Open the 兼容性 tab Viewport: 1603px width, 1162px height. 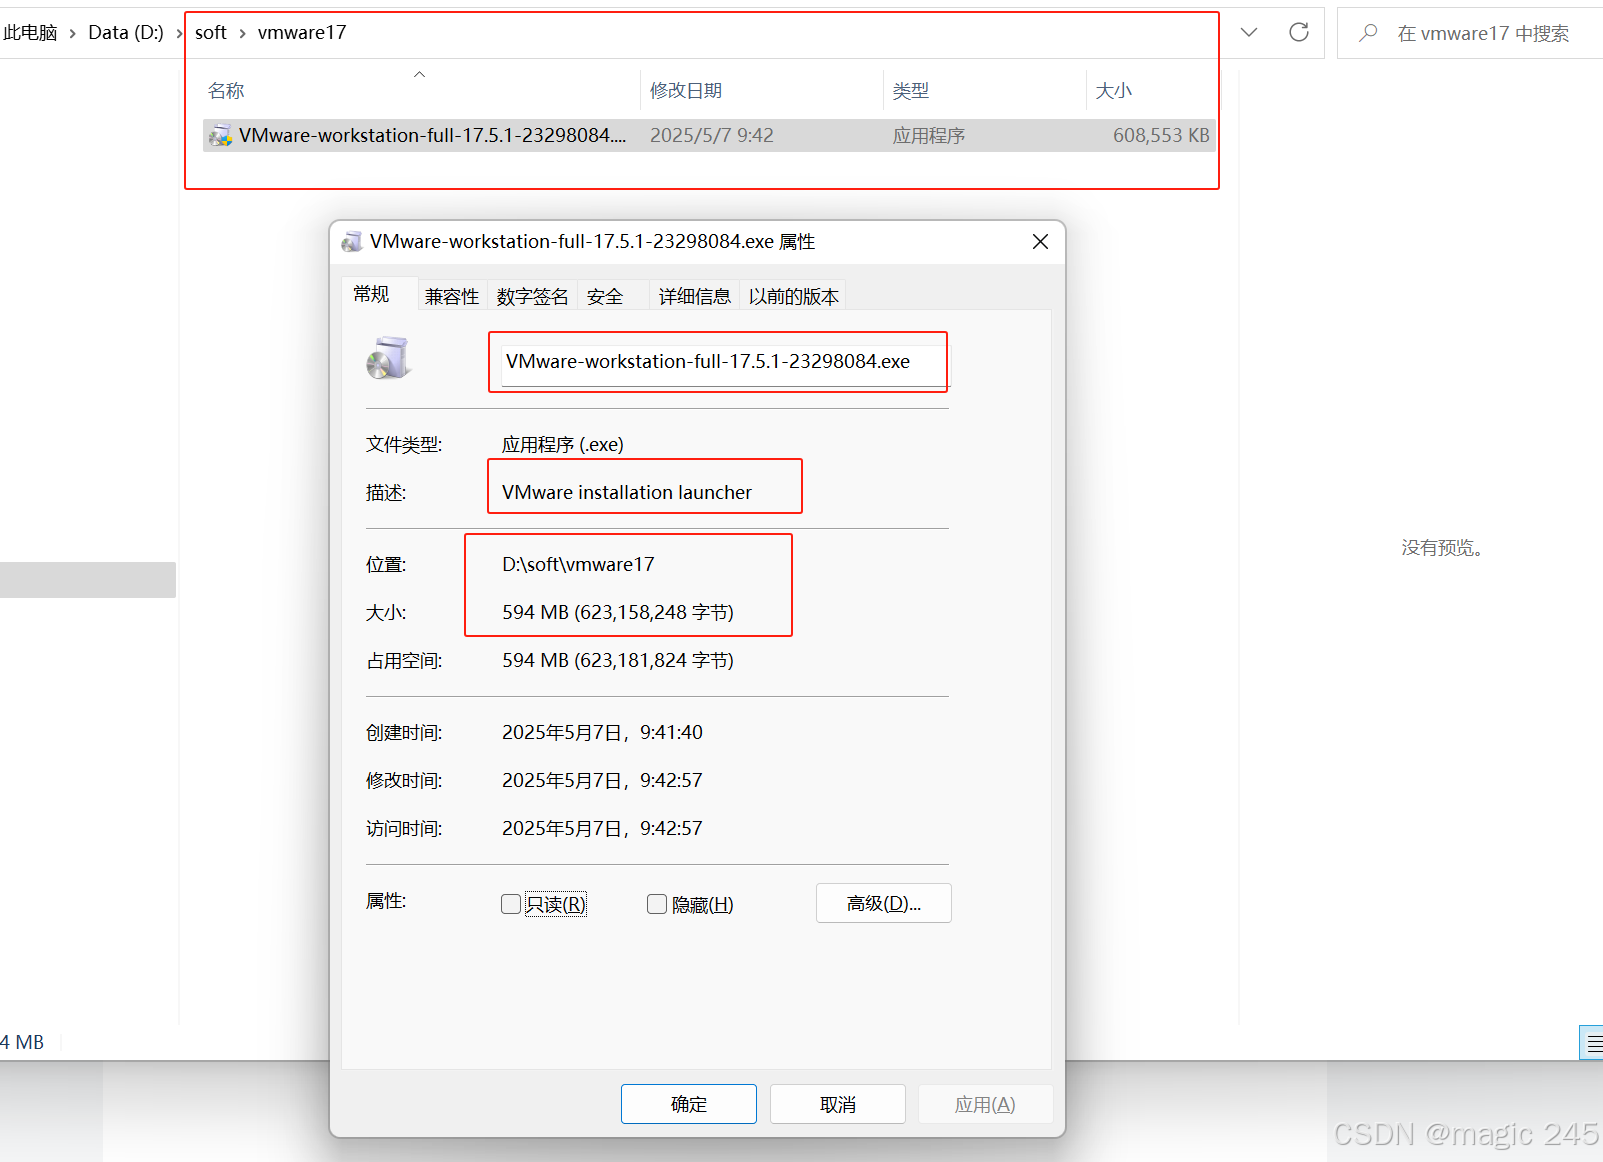[x=452, y=296]
